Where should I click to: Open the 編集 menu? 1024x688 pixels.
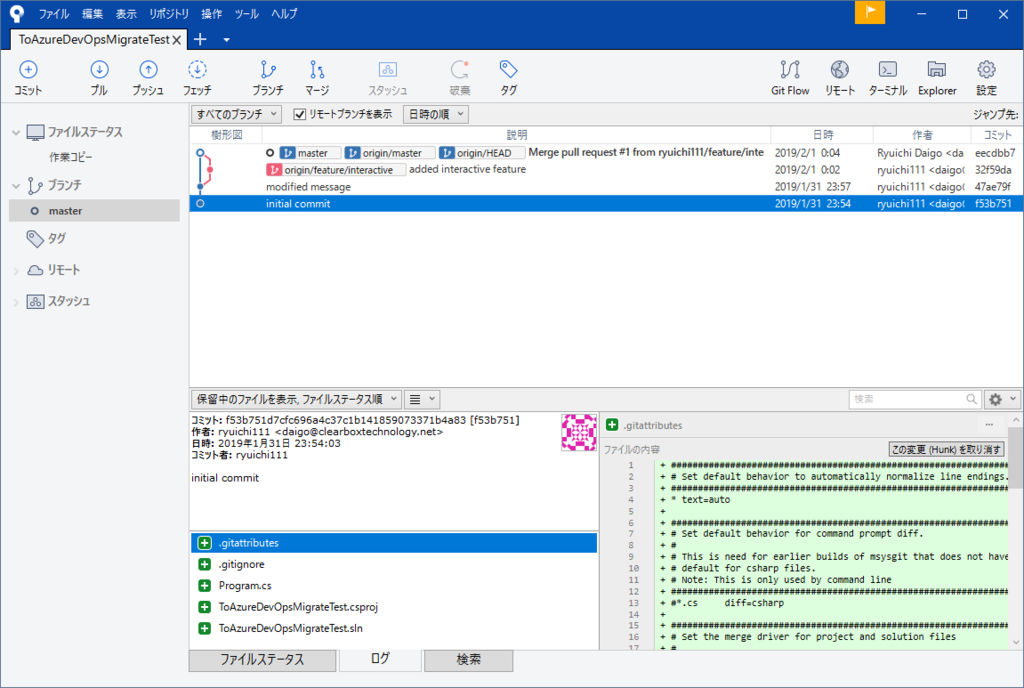pos(92,14)
